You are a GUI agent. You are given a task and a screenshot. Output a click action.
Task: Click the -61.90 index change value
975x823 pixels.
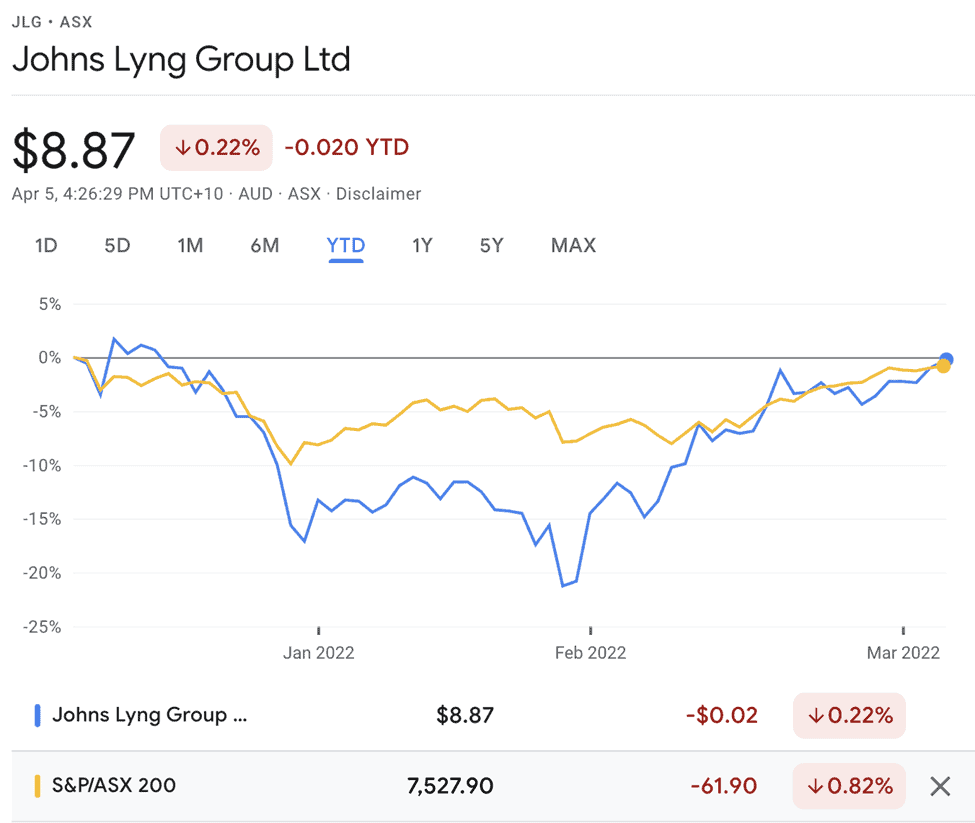coord(724,786)
